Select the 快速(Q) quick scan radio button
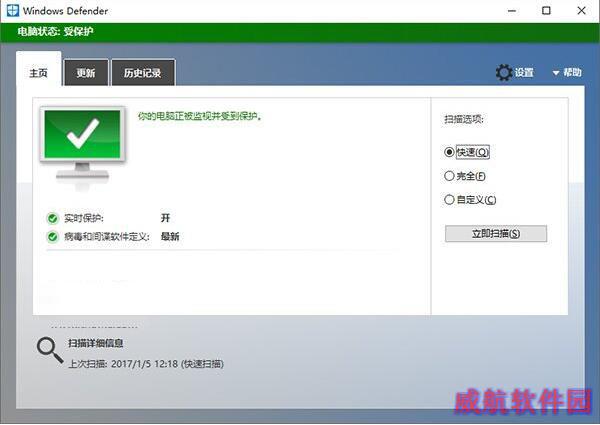Viewport: 600px width, 425px height. 449,152
